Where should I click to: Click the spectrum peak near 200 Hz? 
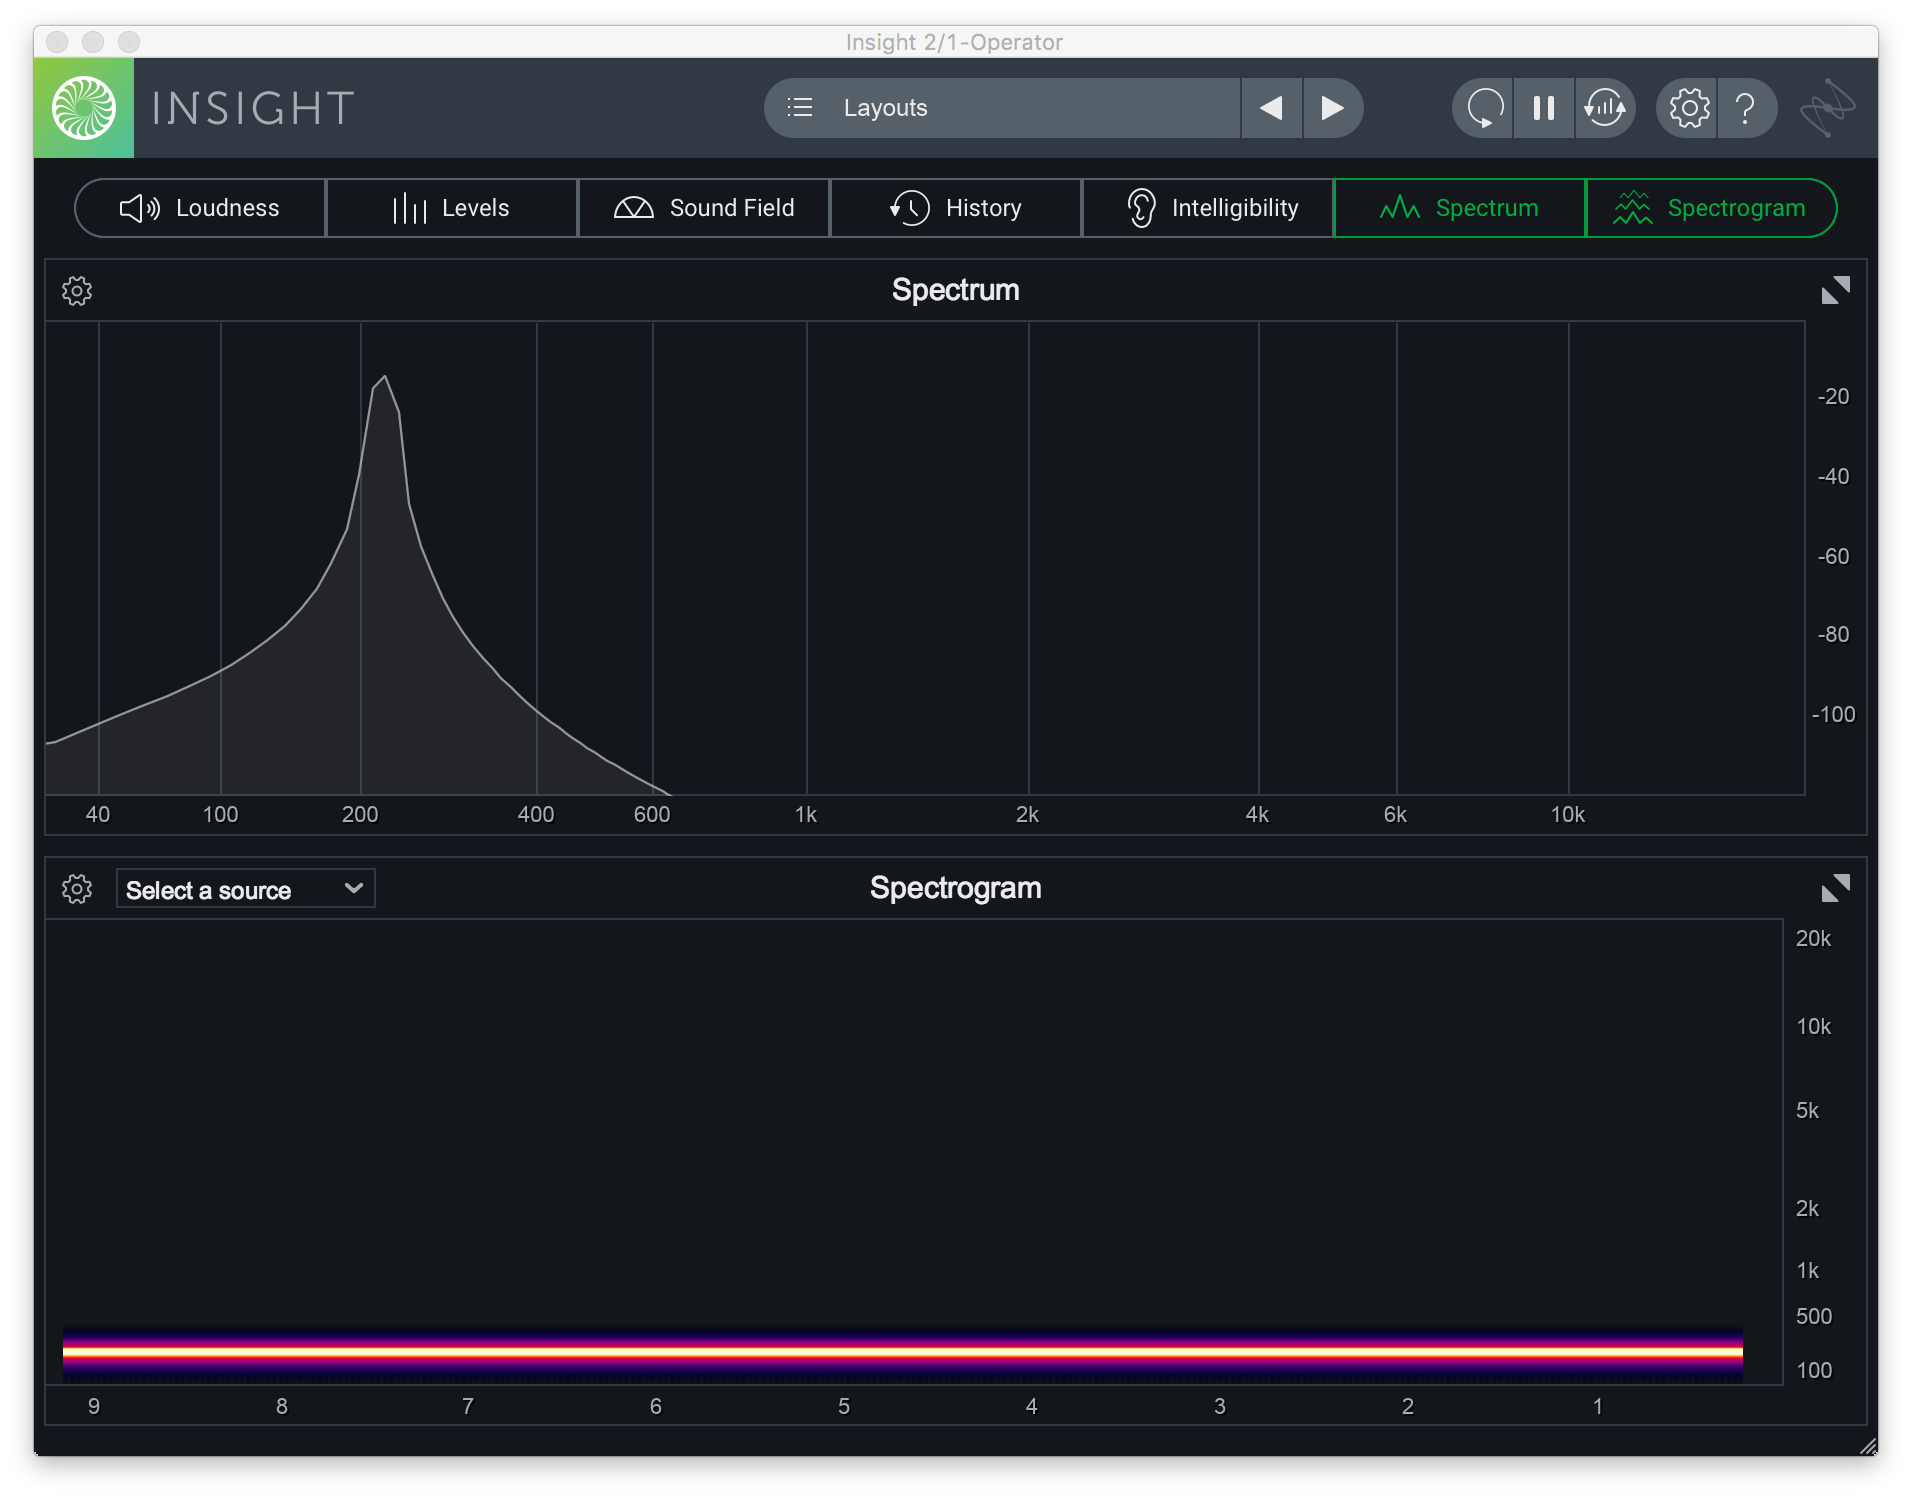pos(384,377)
